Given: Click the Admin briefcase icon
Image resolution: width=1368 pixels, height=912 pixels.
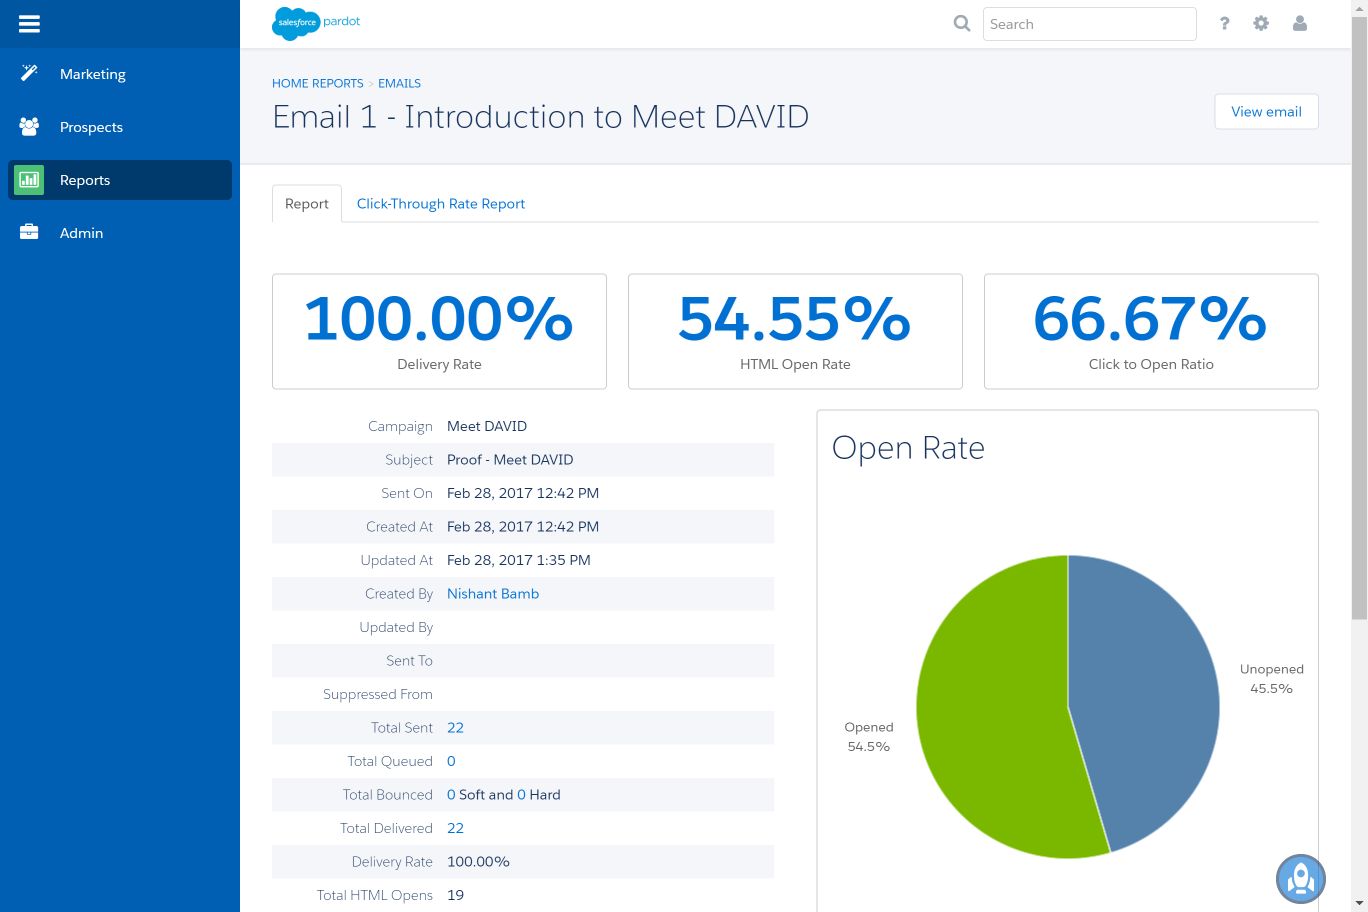Looking at the screenshot, I should click(x=29, y=232).
